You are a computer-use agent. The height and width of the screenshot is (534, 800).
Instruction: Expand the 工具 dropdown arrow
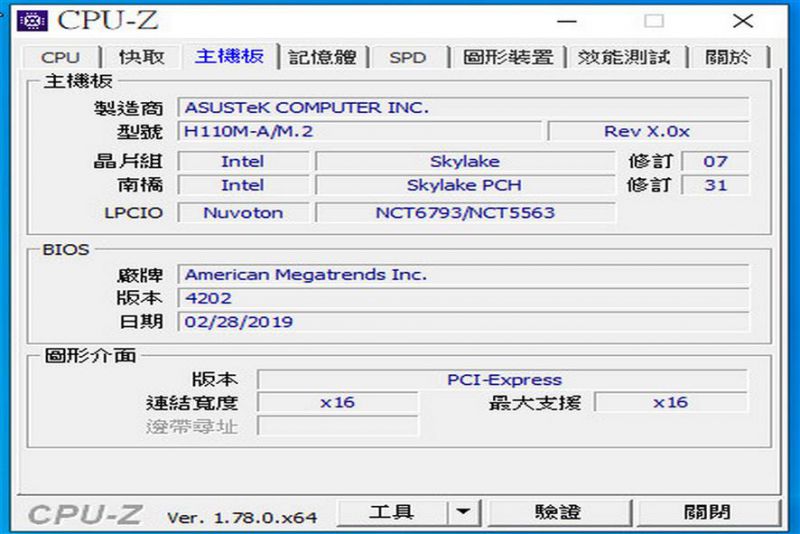point(463,512)
